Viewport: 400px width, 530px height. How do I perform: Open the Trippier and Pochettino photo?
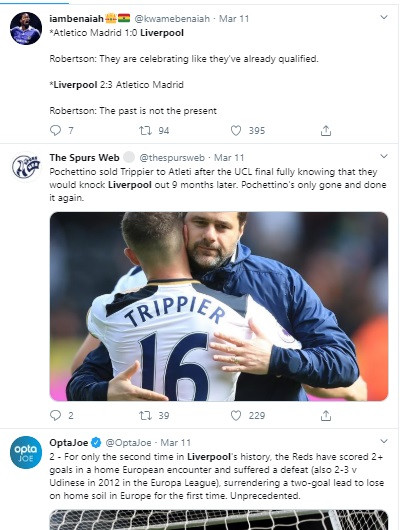coord(219,306)
